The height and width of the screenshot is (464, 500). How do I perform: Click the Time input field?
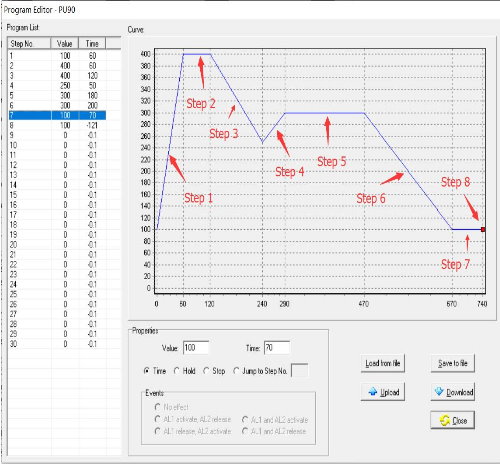pos(277,348)
